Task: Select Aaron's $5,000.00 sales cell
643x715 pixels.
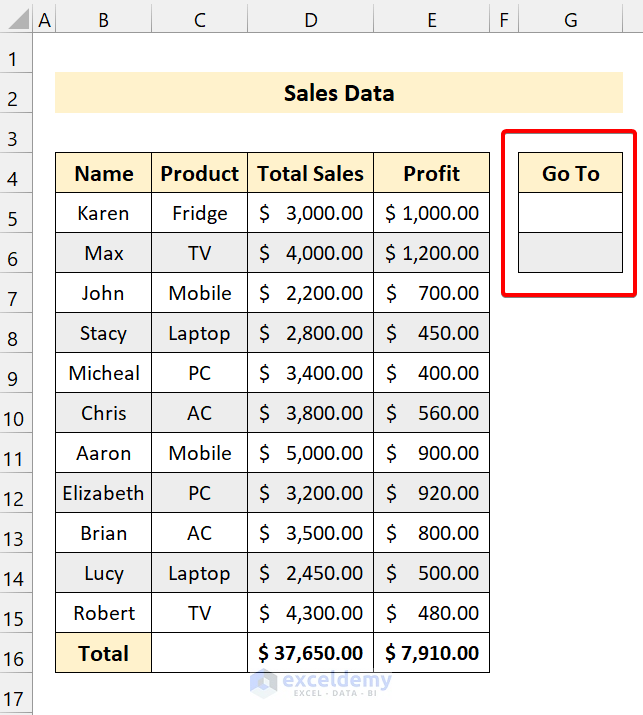Action: click(x=310, y=453)
